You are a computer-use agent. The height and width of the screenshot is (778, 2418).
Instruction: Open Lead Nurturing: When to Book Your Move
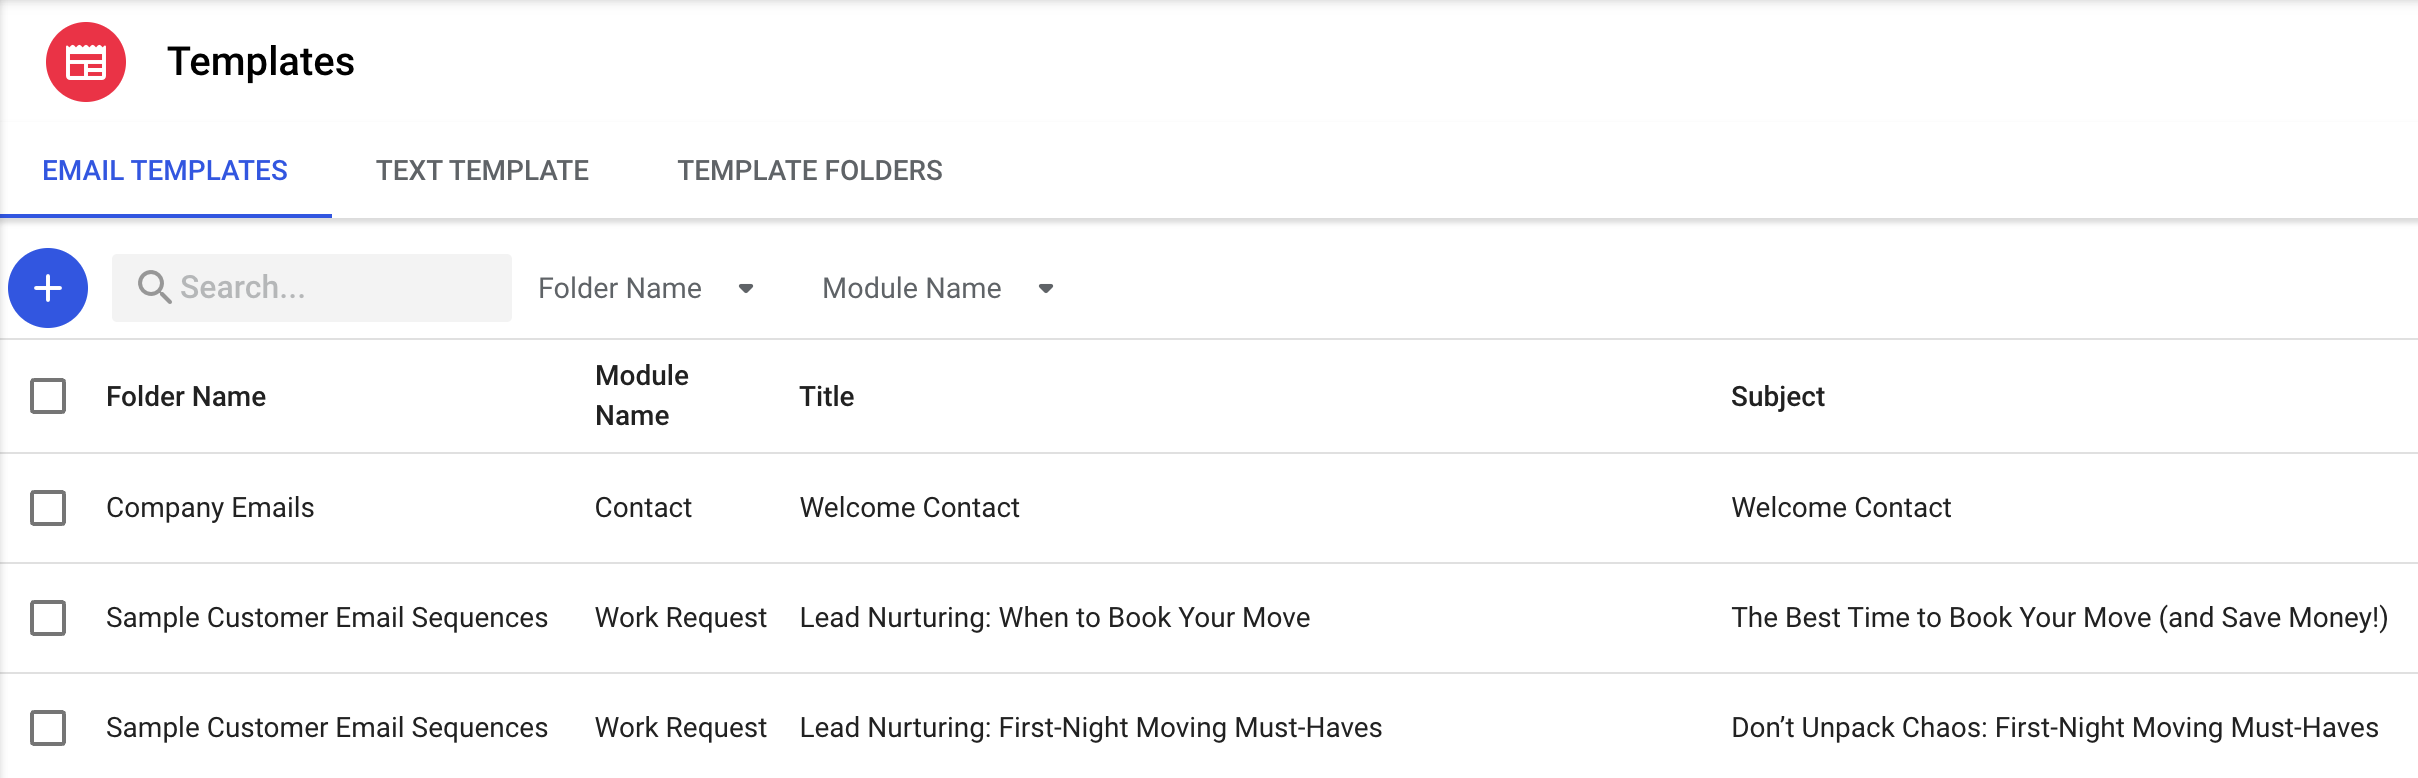(1054, 618)
